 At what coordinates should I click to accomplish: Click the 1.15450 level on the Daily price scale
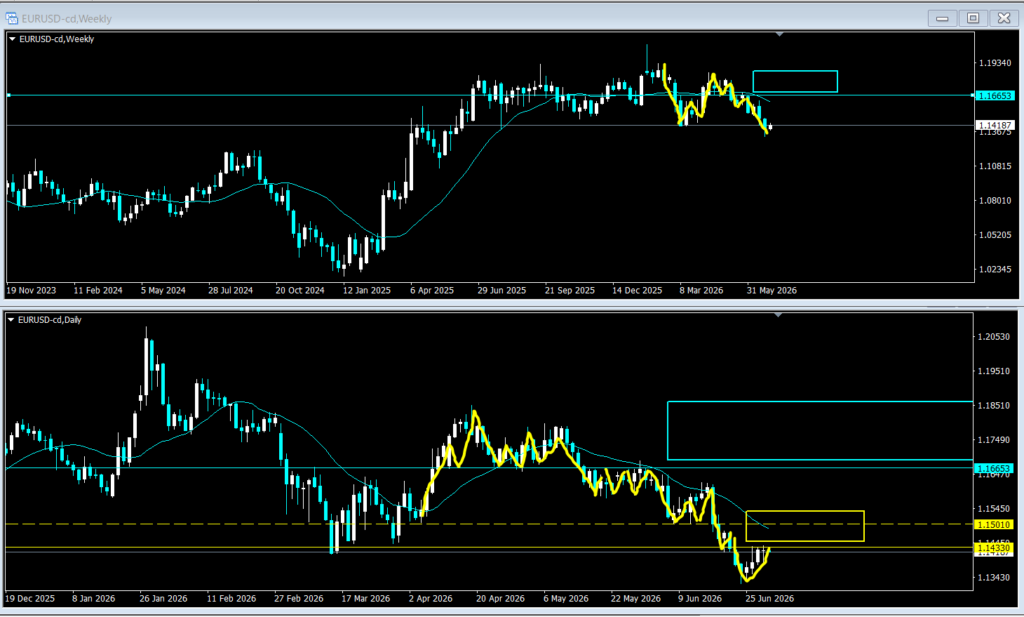tap(993, 508)
